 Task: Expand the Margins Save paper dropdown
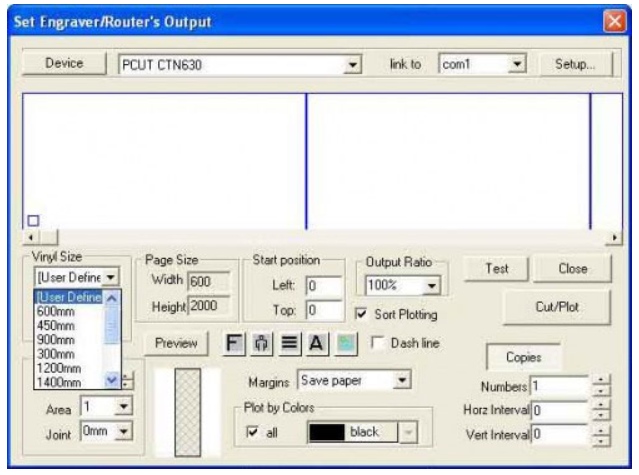pos(402,381)
